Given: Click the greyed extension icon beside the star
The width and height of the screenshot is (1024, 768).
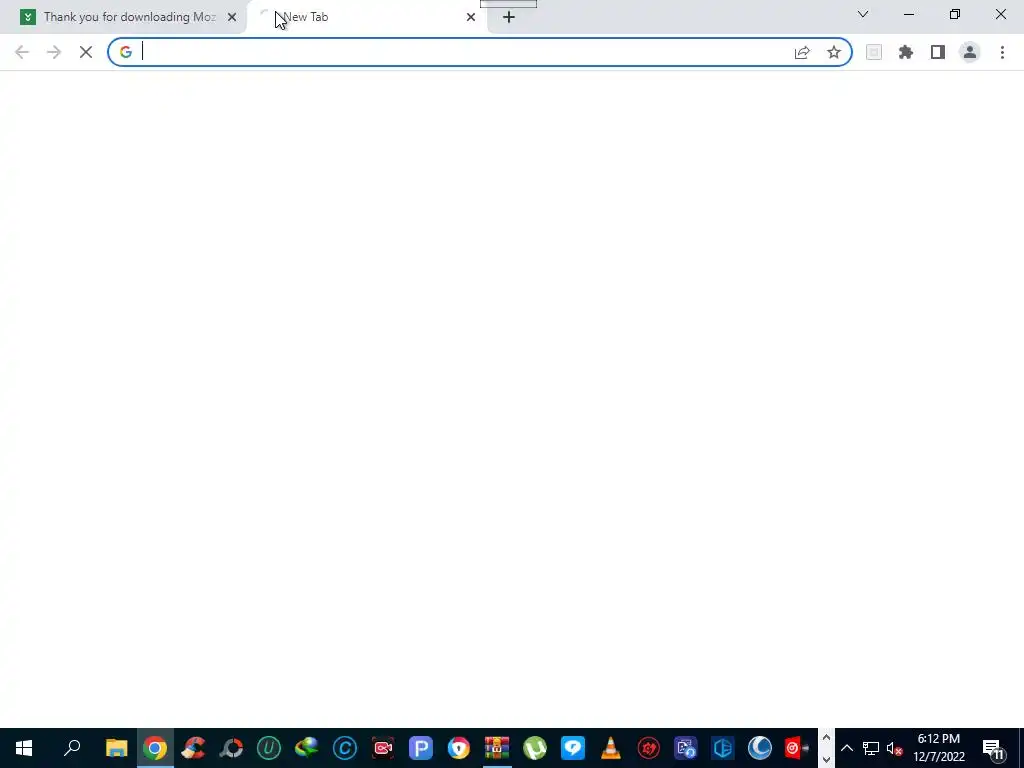Looking at the screenshot, I should click(874, 52).
